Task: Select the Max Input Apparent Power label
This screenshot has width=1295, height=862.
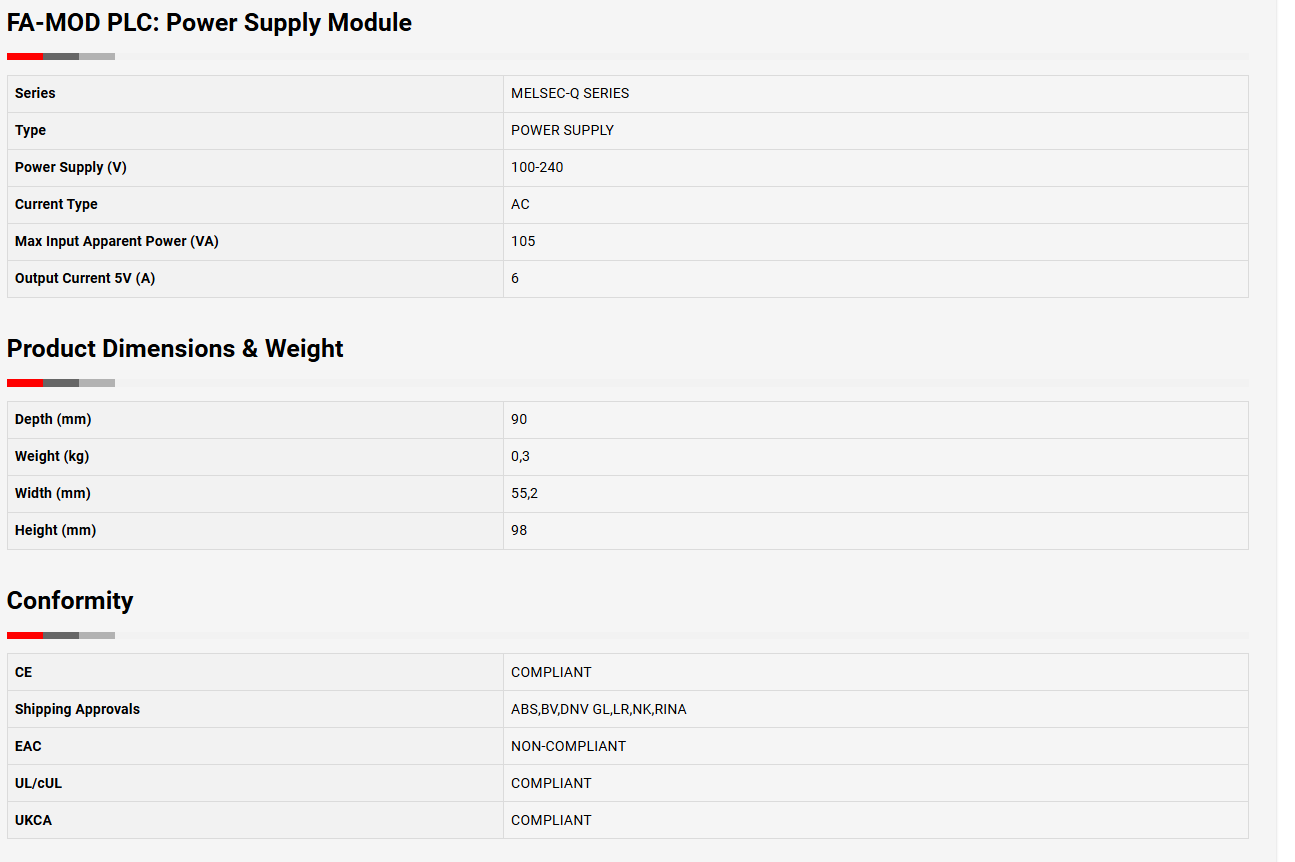Action: pos(117,241)
